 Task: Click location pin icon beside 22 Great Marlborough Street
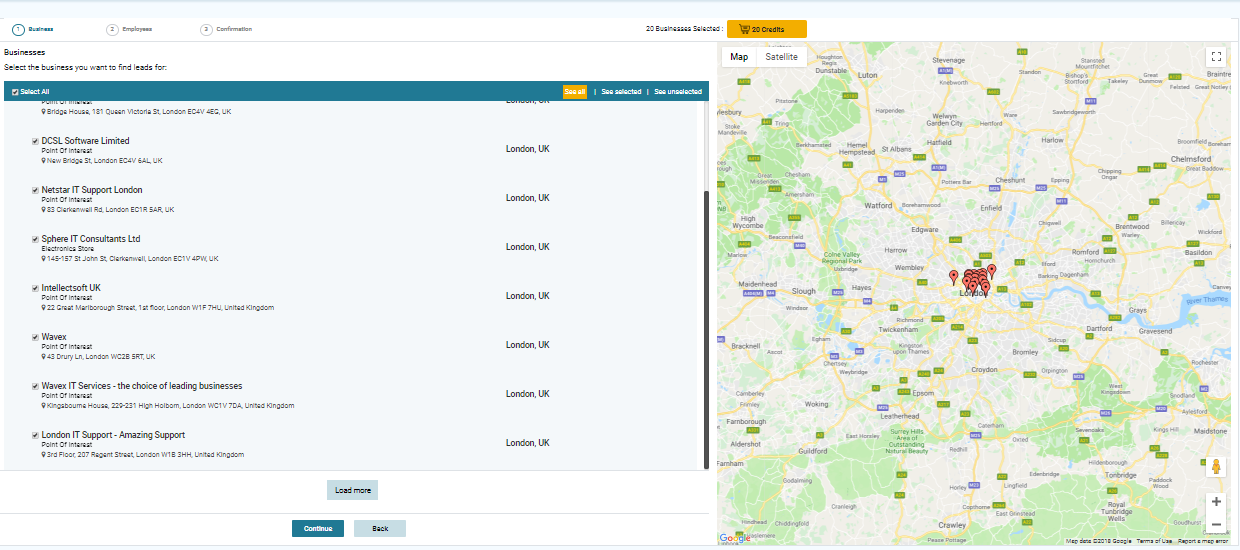pyautogui.click(x=43, y=307)
